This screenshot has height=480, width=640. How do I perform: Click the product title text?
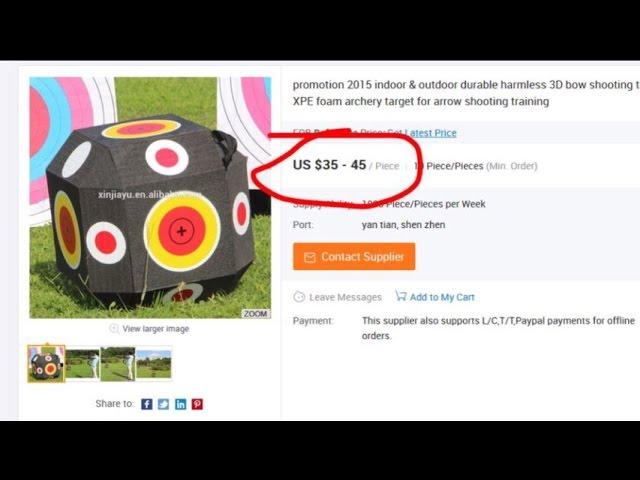point(466,93)
